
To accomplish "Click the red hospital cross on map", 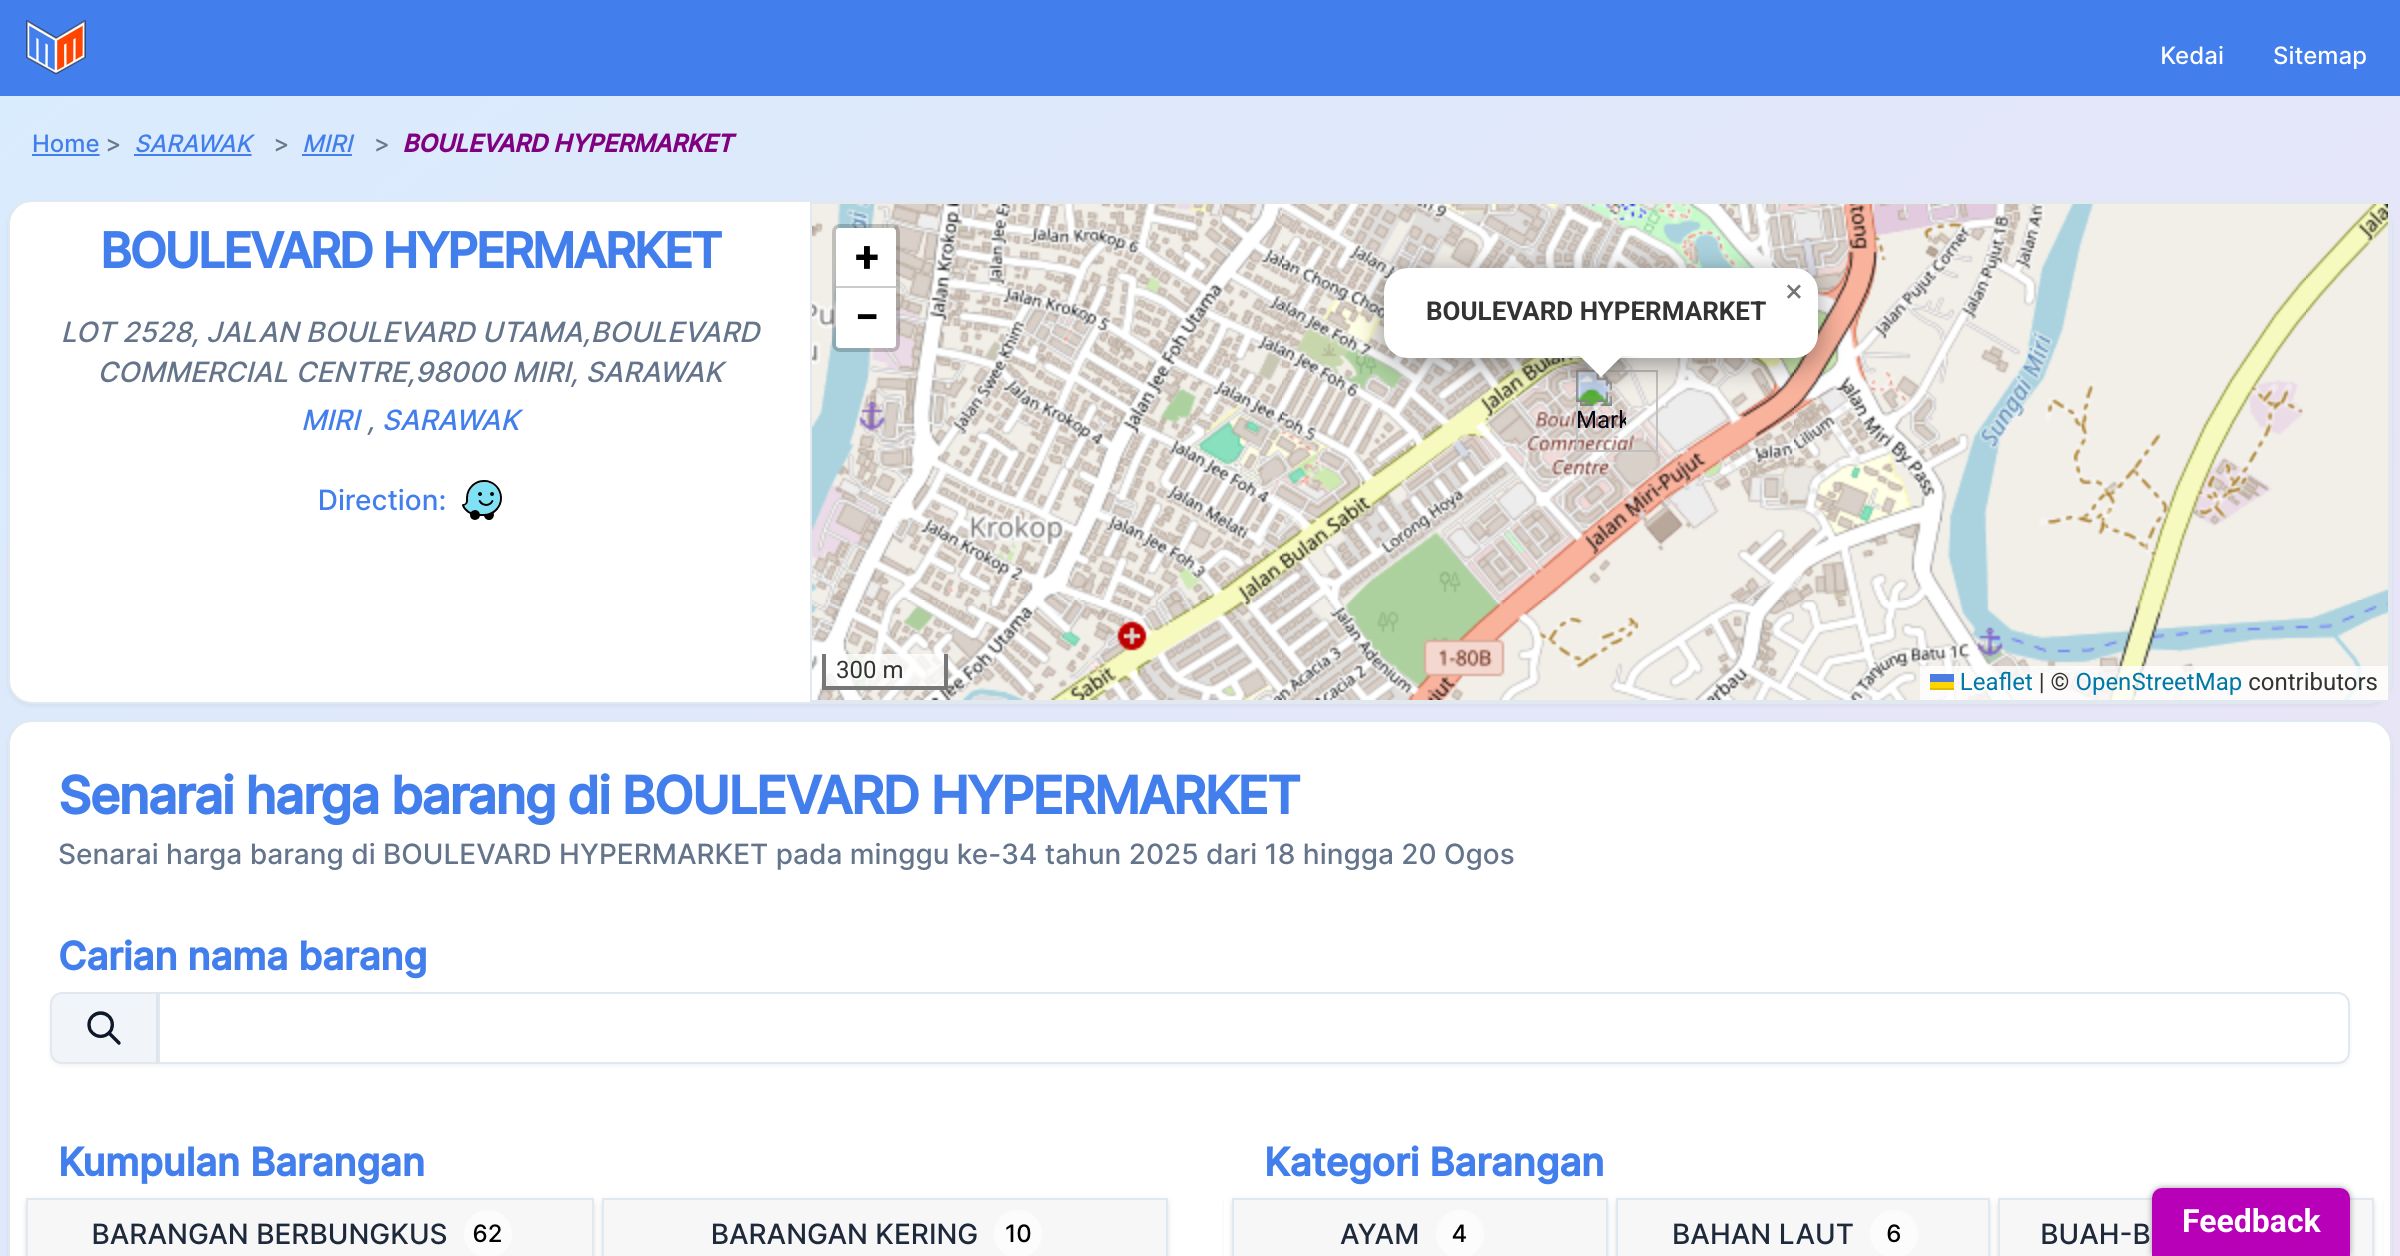I will [x=1131, y=635].
